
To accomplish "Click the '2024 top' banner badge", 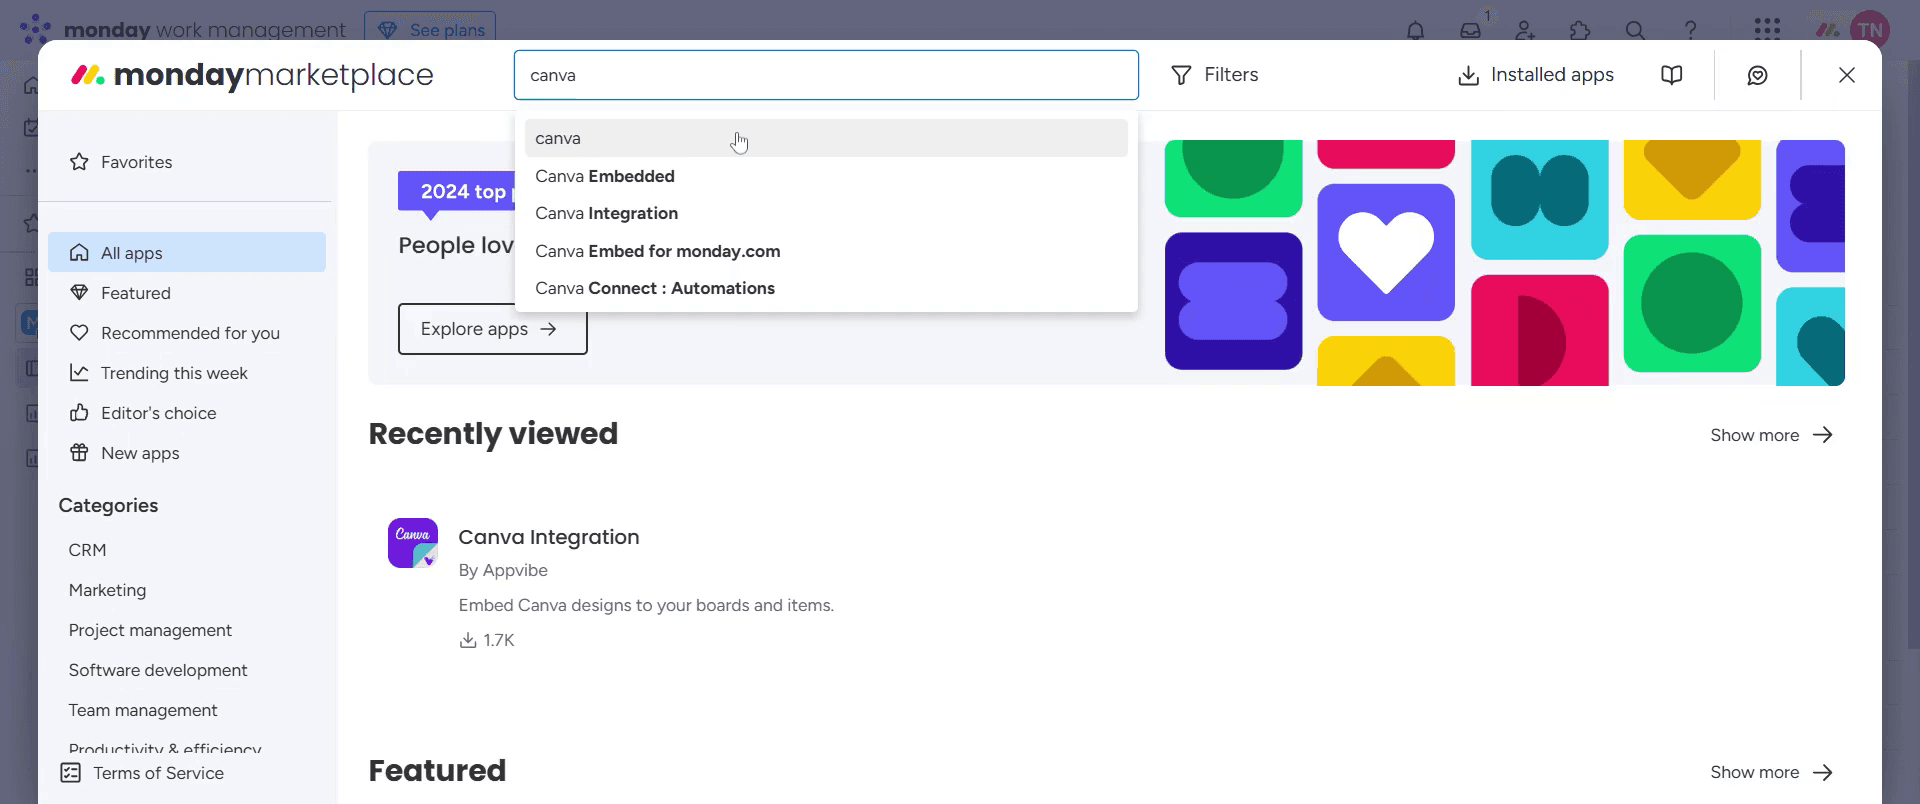I will click(x=457, y=191).
